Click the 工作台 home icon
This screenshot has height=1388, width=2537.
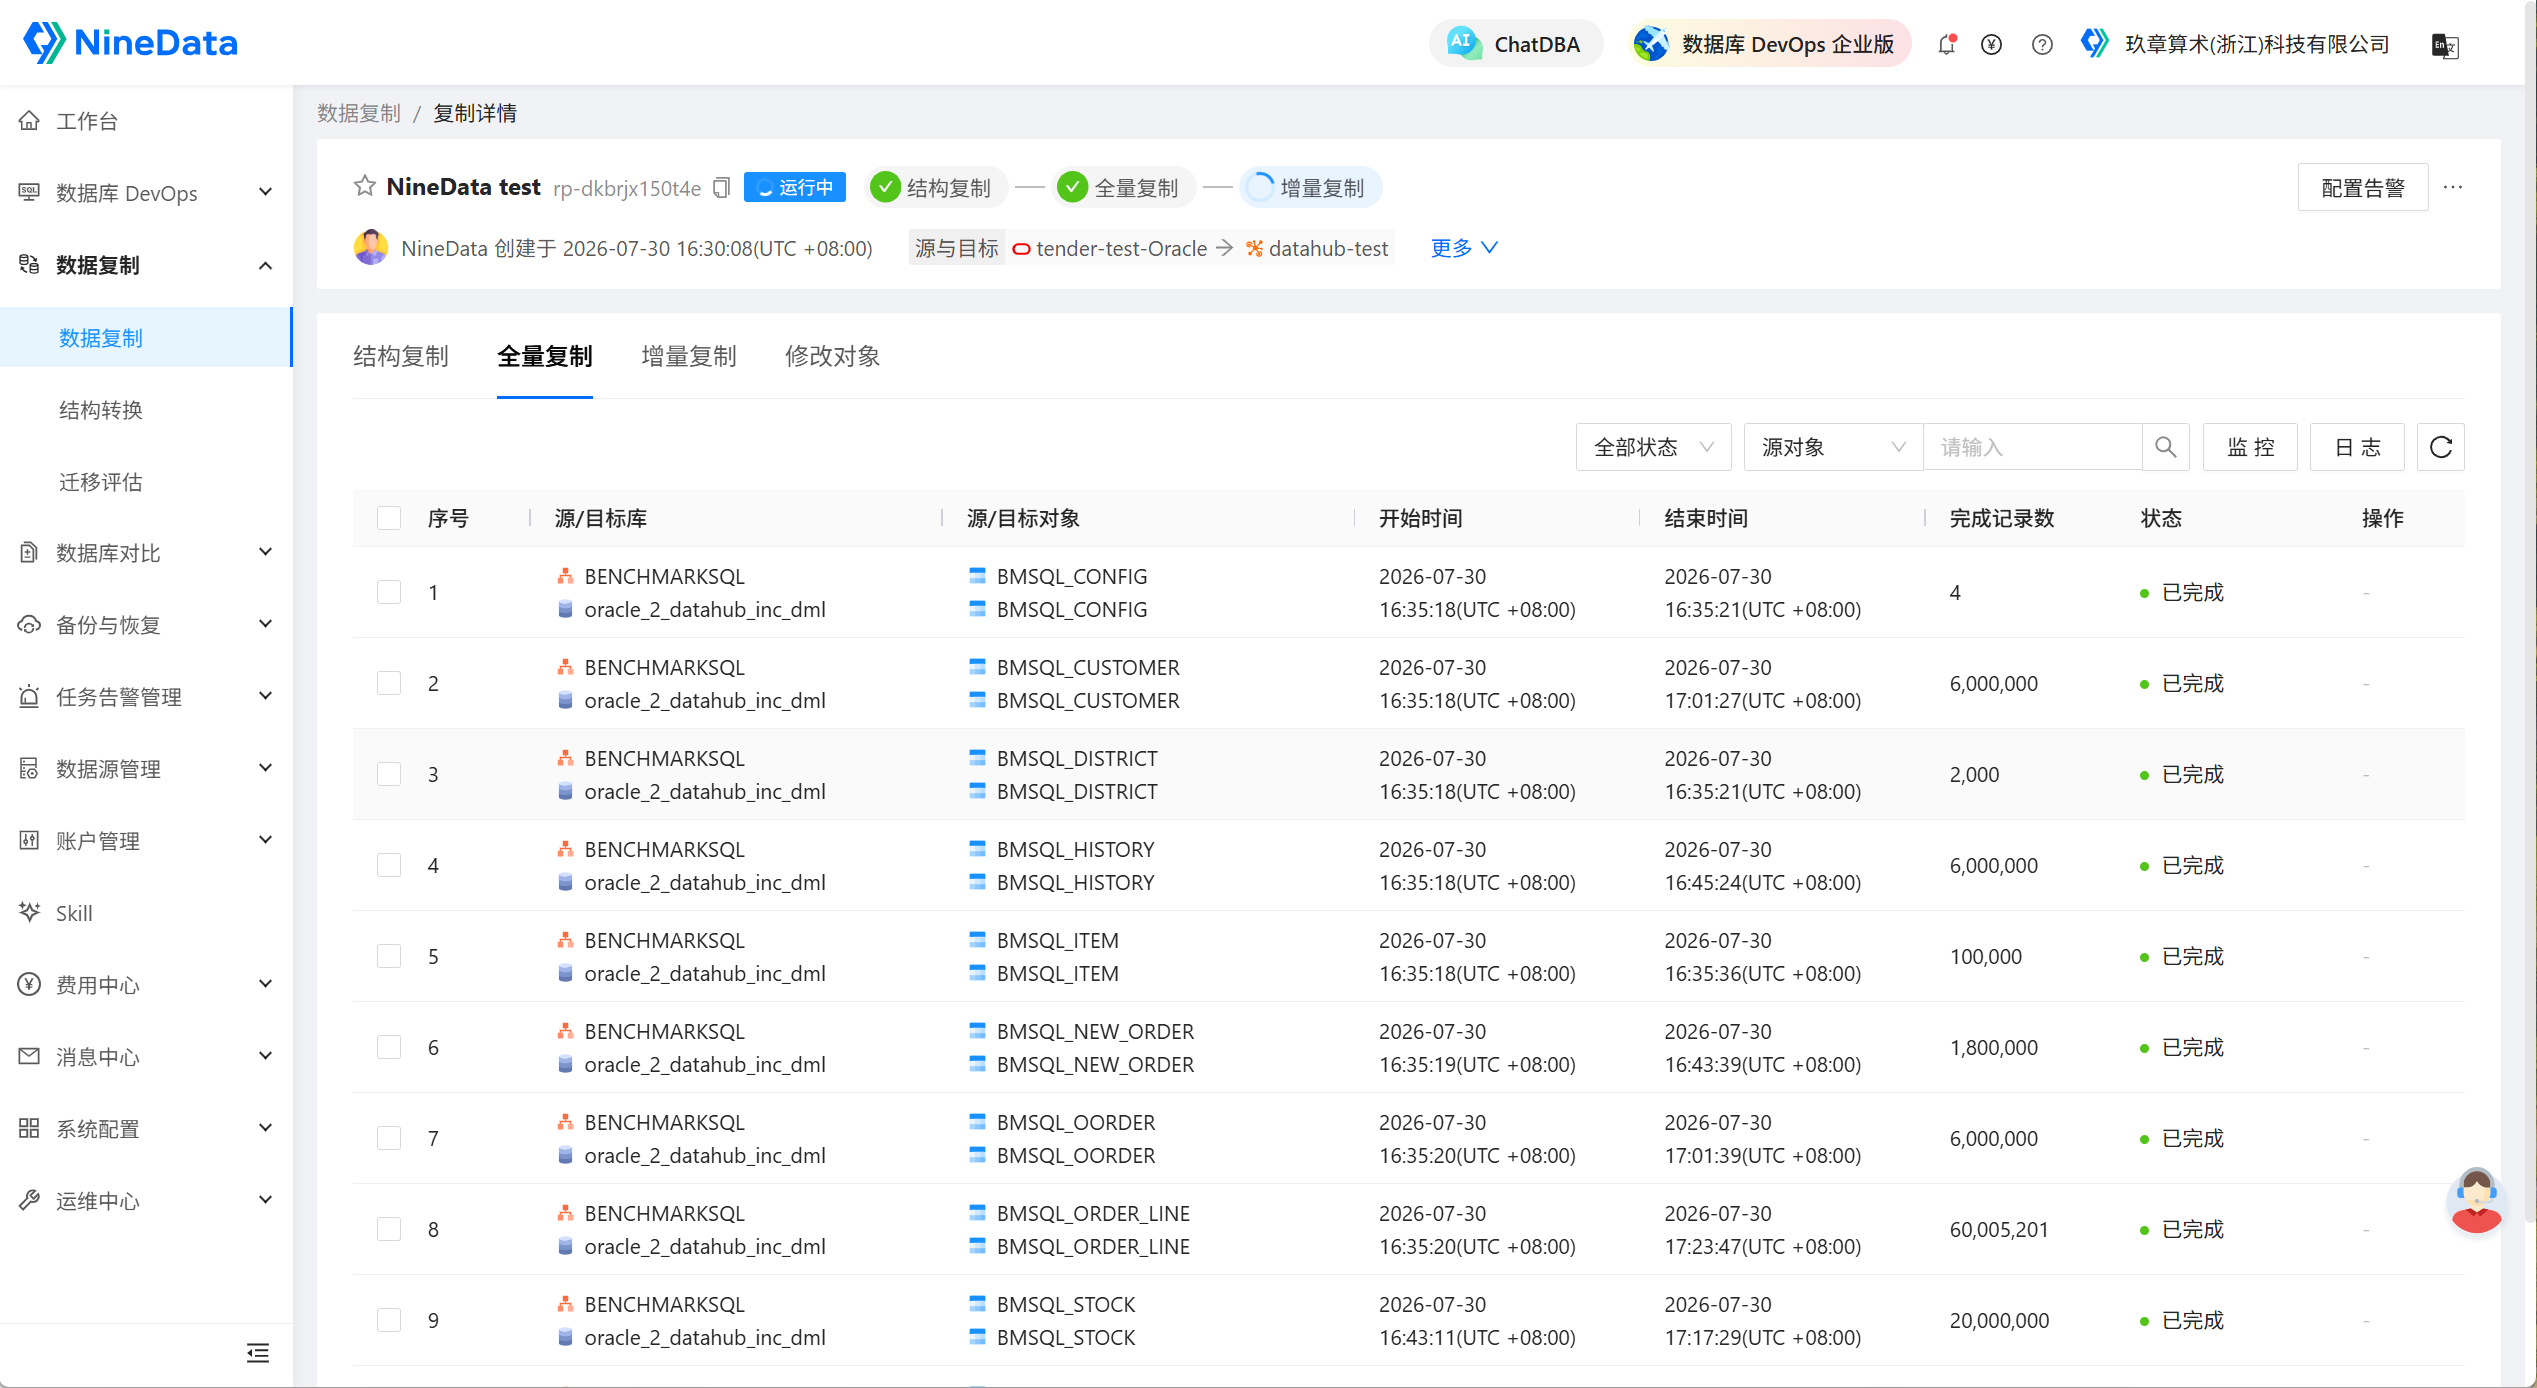click(29, 120)
